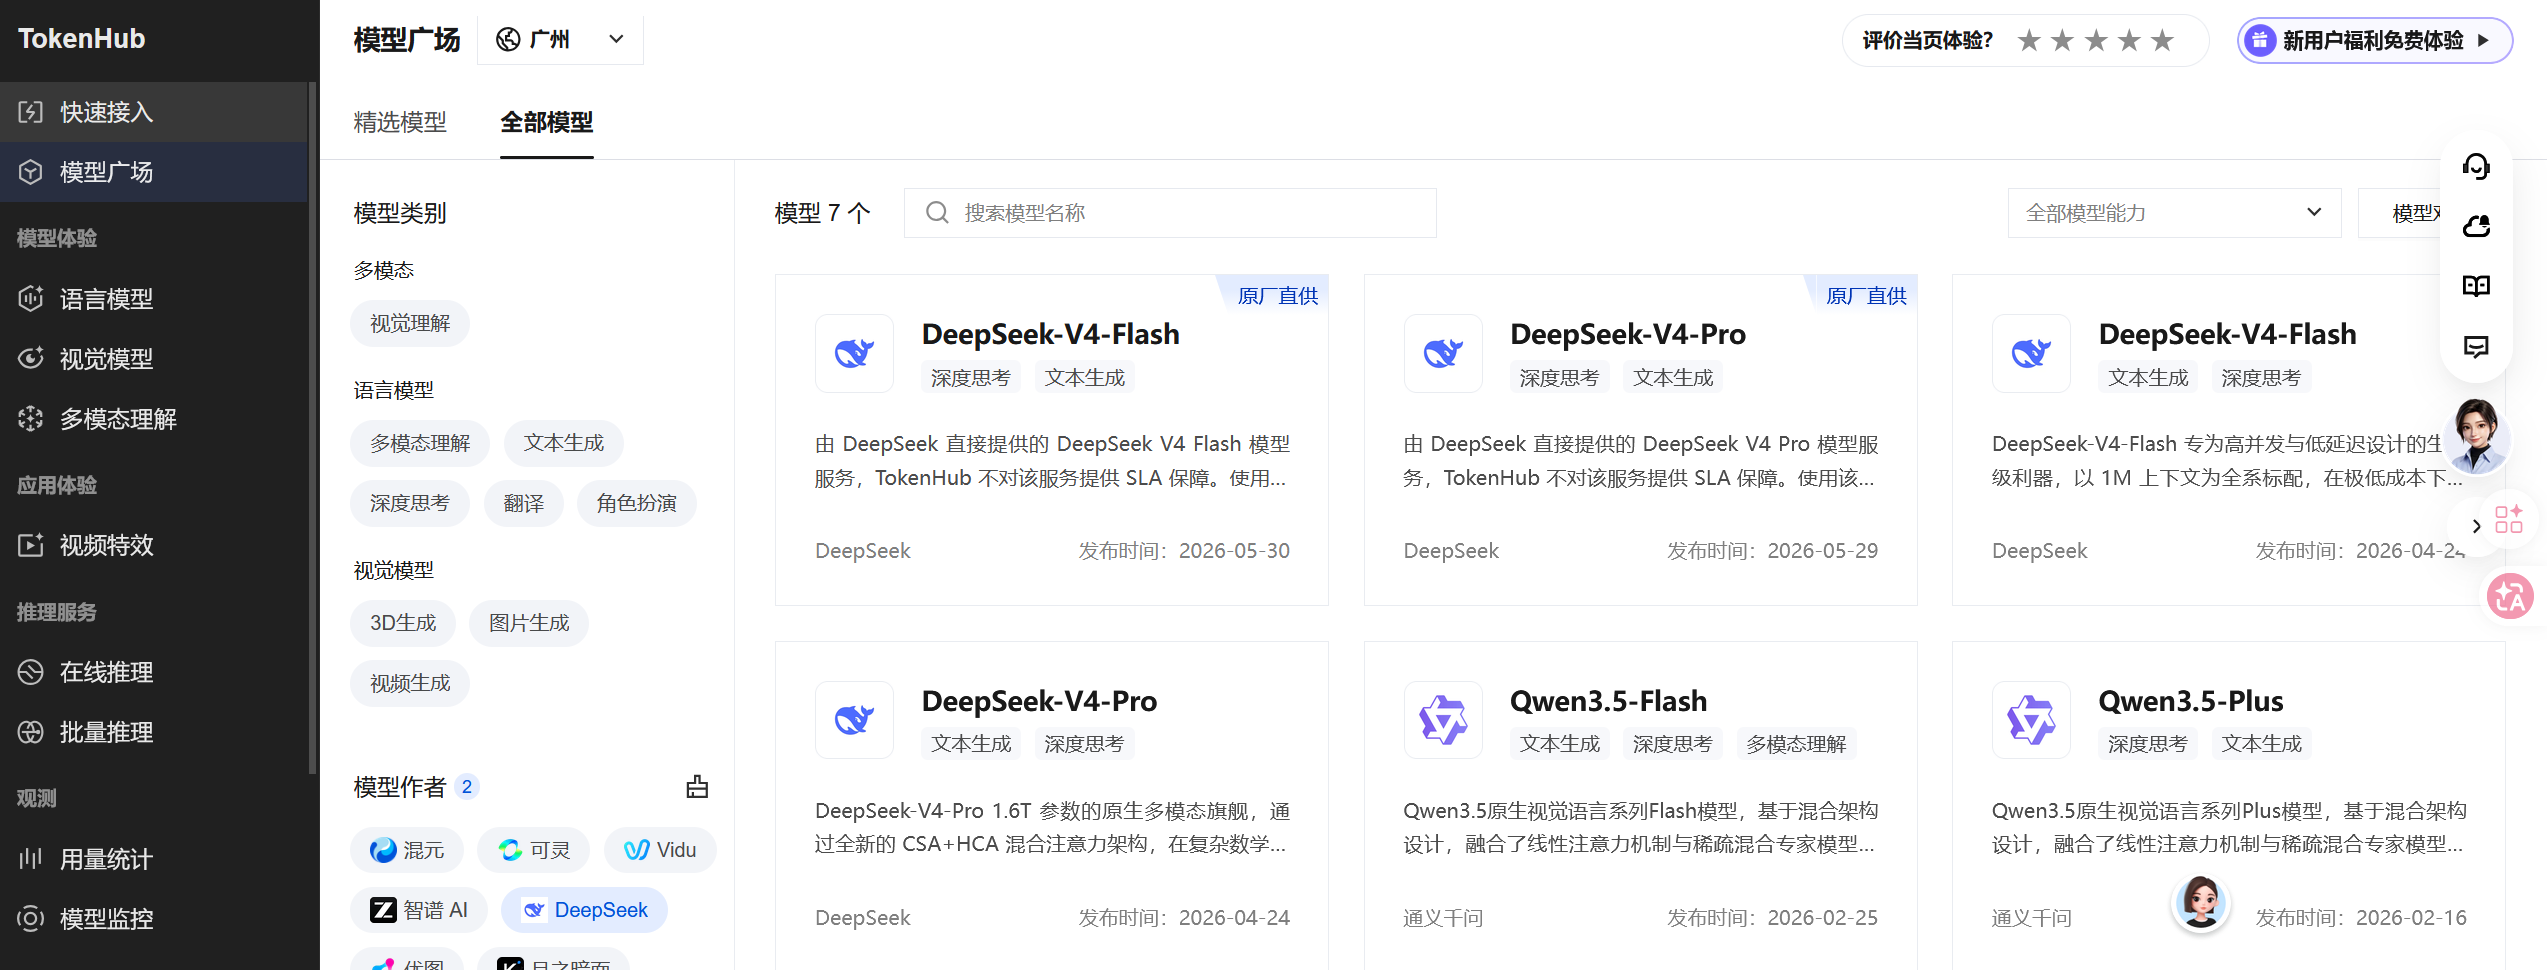
Task: Click the 通义千问 vendor text under Qwen3.5-Flash
Action: 1443,918
